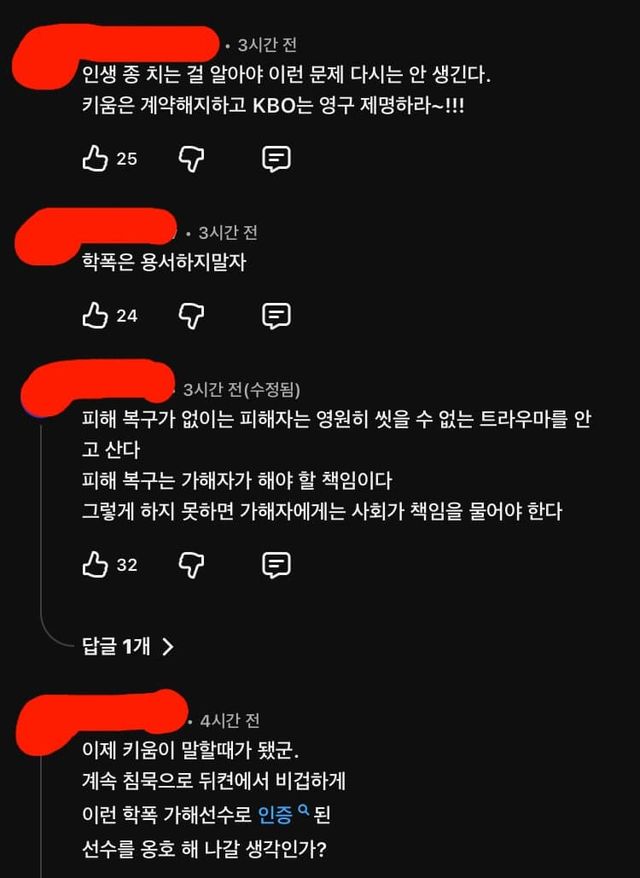Reply to the 학폭은 용서하지말자 comment
This screenshot has width=640, height=878.
point(277,316)
